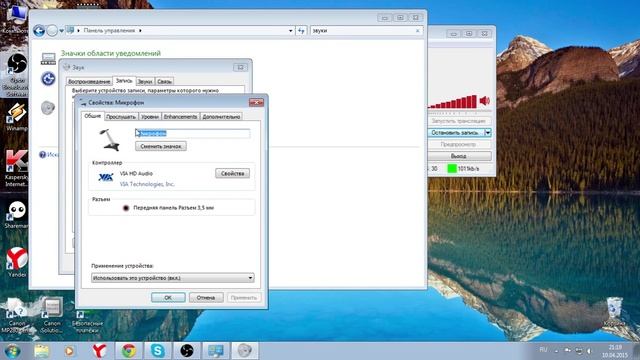This screenshot has width=640, height=360.
Task: Open the Levels (Уровни) tab
Action: click(x=150, y=117)
